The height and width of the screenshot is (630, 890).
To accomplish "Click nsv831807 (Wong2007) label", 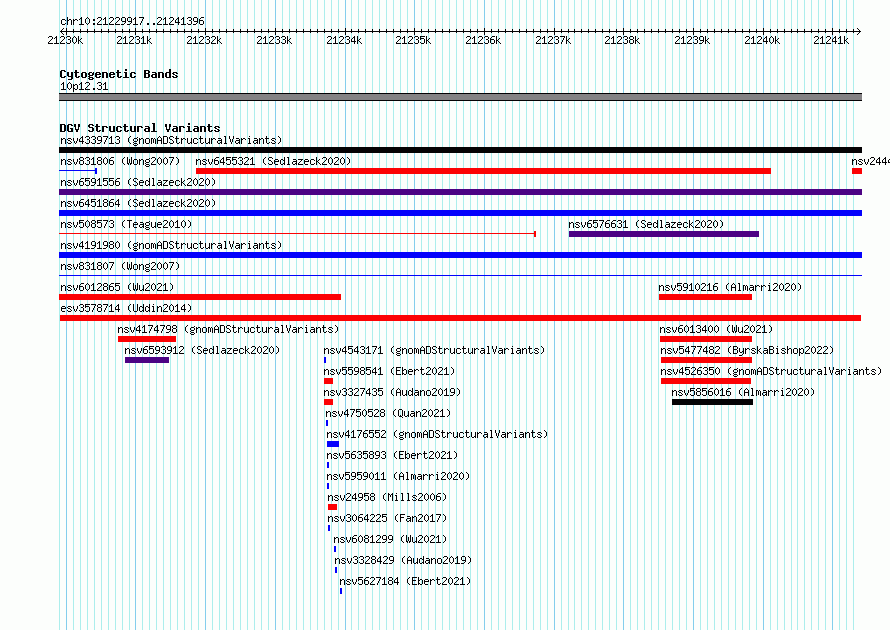I will click(120, 266).
